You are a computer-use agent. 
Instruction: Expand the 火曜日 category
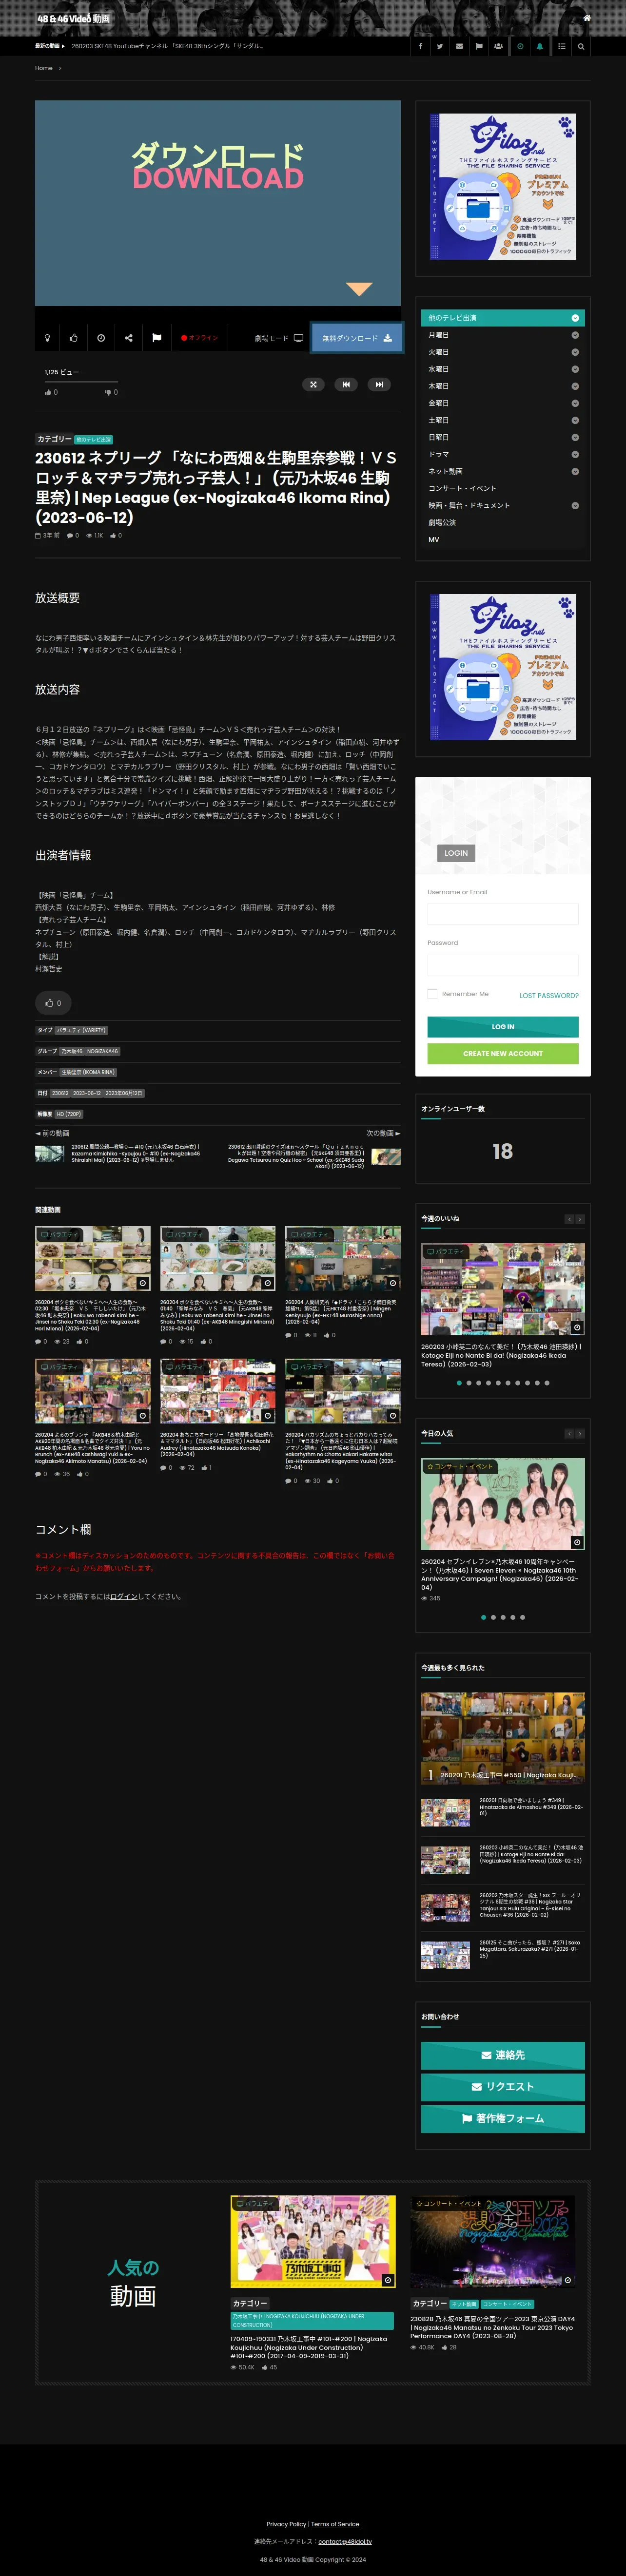pyautogui.click(x=575, y=352)
